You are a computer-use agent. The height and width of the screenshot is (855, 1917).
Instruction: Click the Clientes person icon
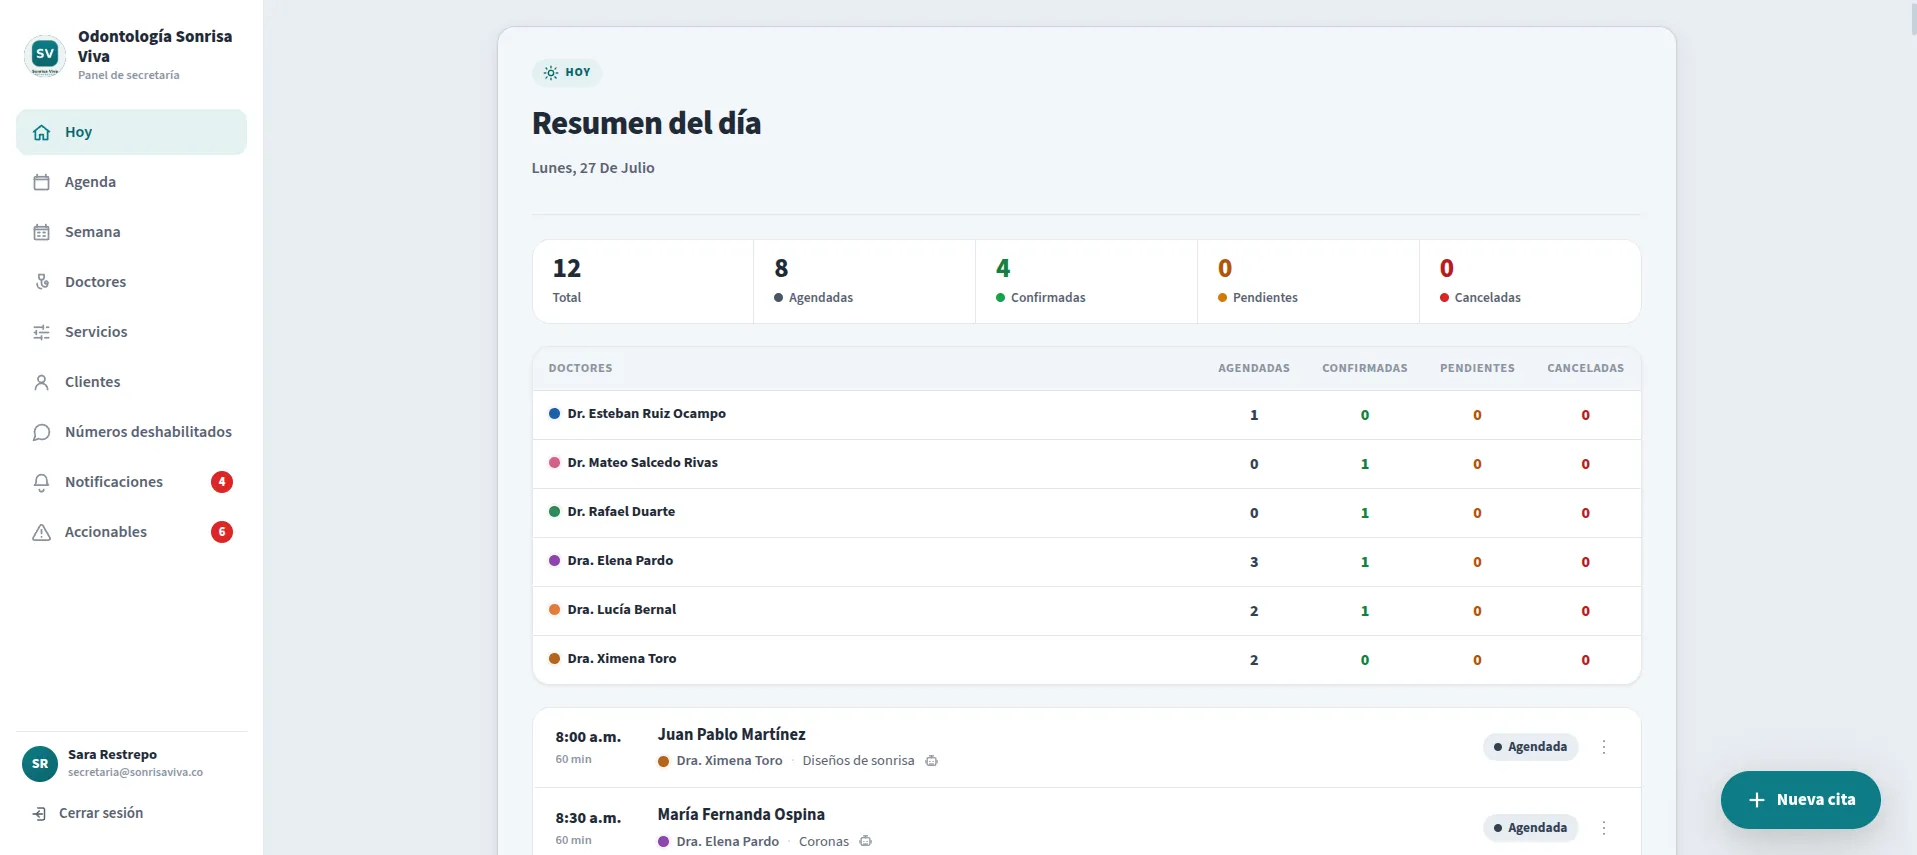41,382
